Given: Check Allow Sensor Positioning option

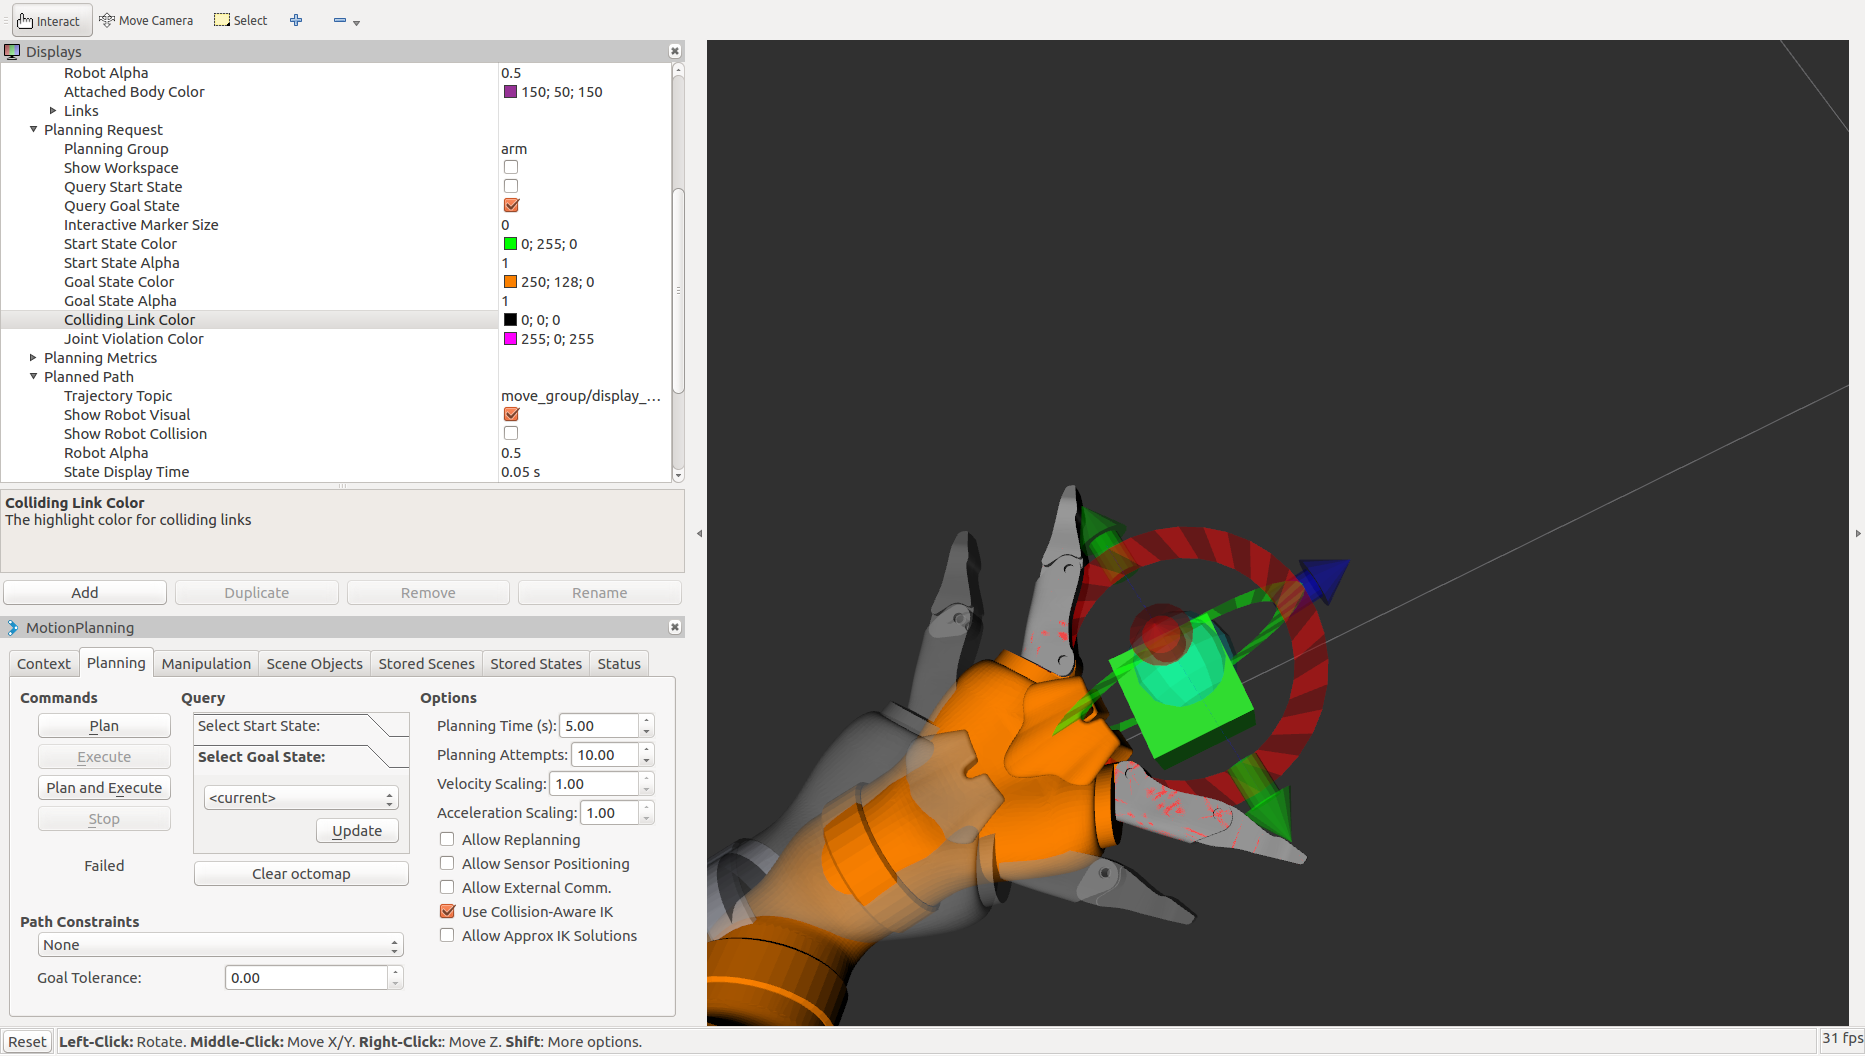Looking at the screenshot, I should (447, 863).
